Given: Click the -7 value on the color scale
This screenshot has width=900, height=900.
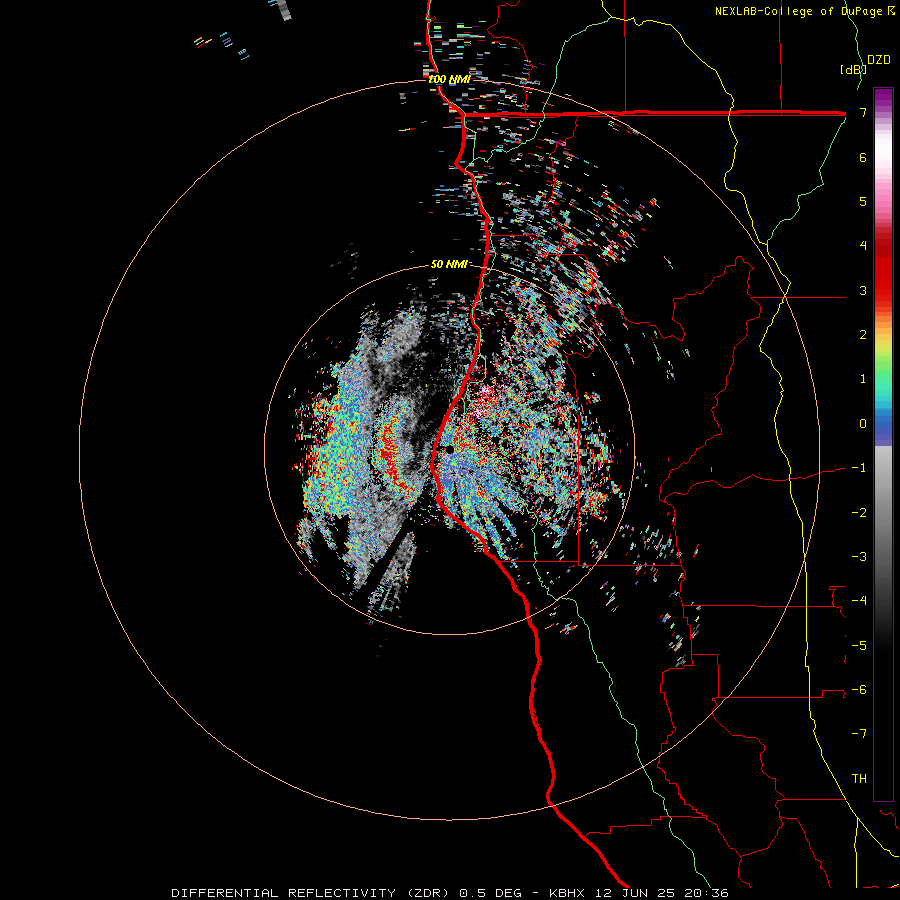Looking at the screenshot, I should (x=859, y=734).
